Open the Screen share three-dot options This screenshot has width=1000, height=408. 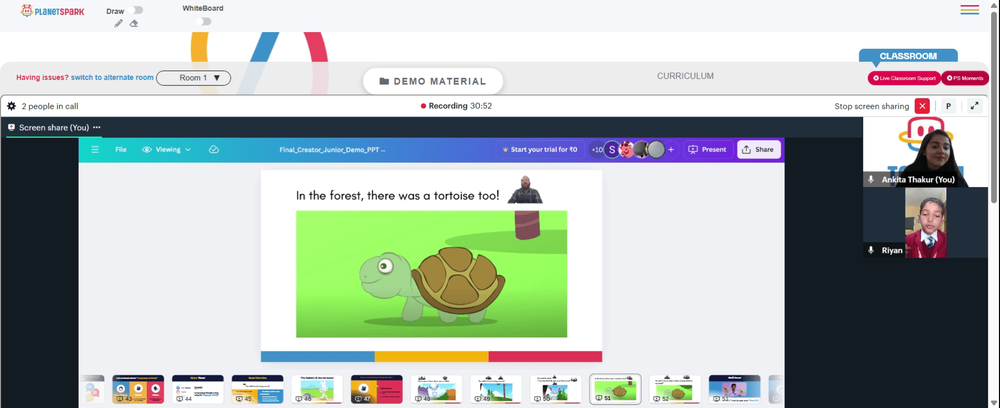point(97,128)
